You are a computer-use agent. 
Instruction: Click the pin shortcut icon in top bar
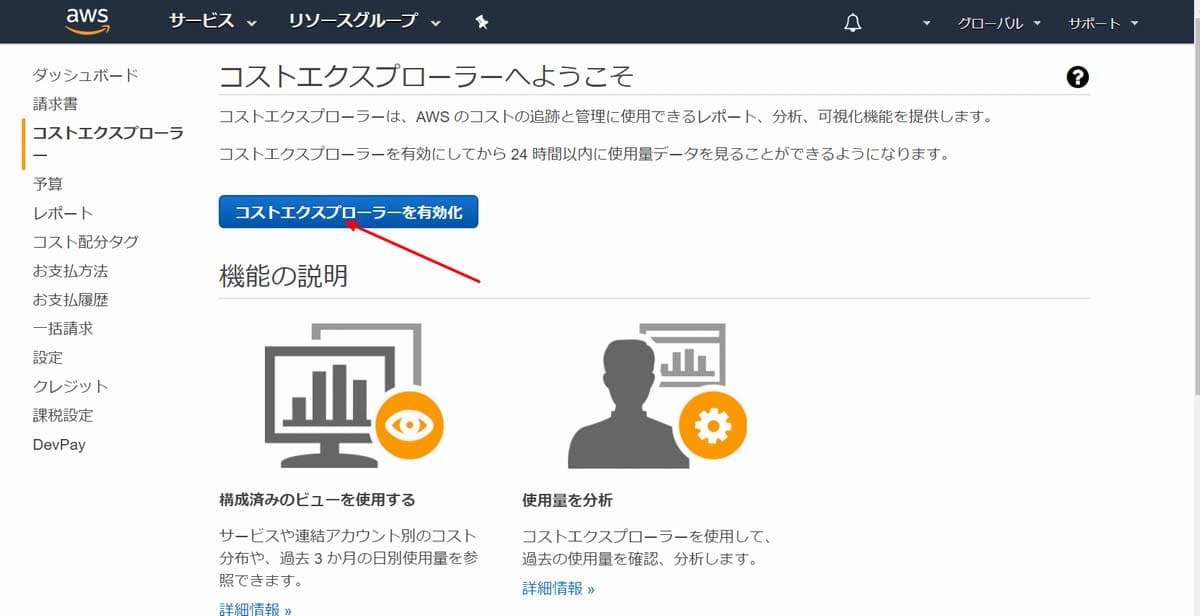tap(481, 20)
